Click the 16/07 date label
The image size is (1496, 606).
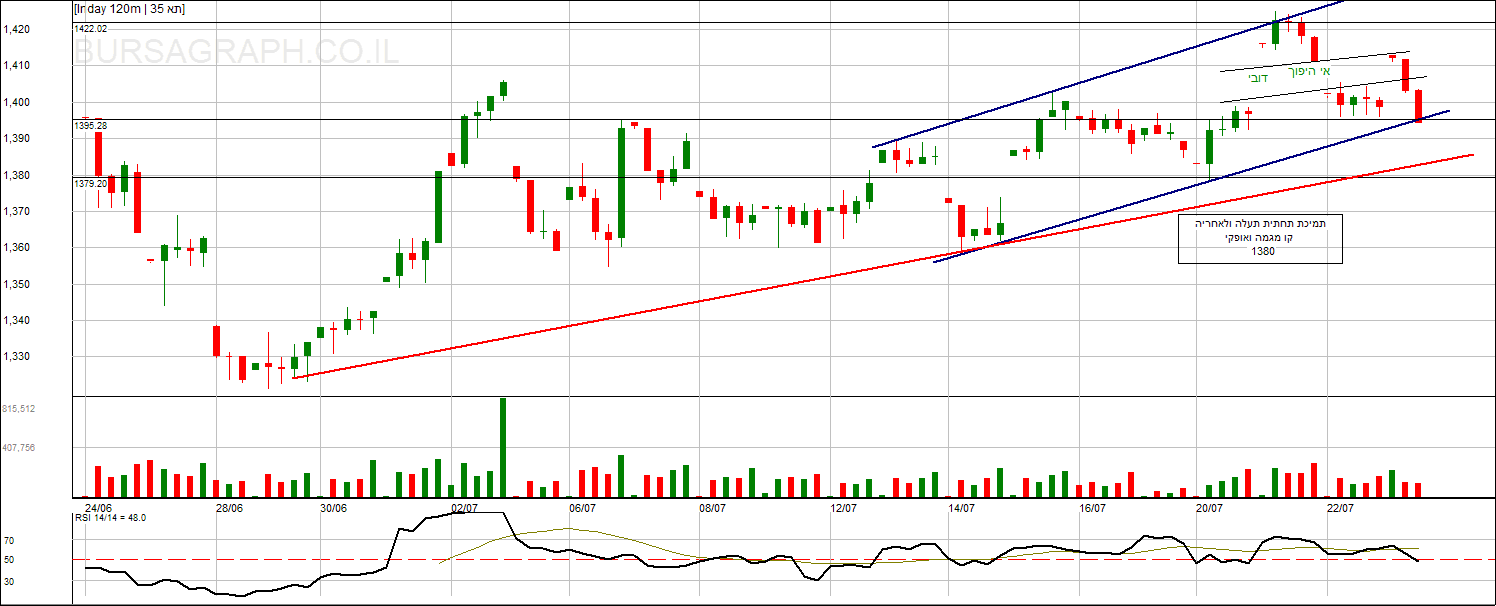point(1092,508)
